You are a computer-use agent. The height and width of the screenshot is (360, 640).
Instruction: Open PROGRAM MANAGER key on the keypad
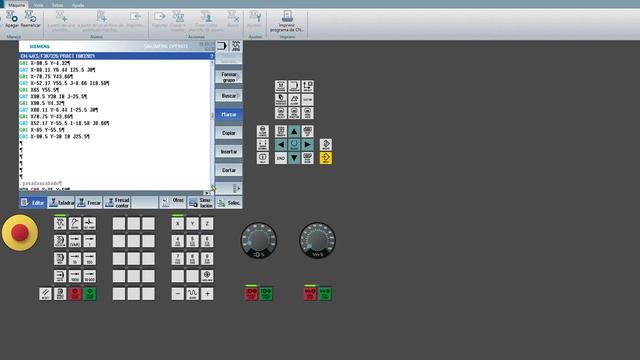tap(280, 100)
